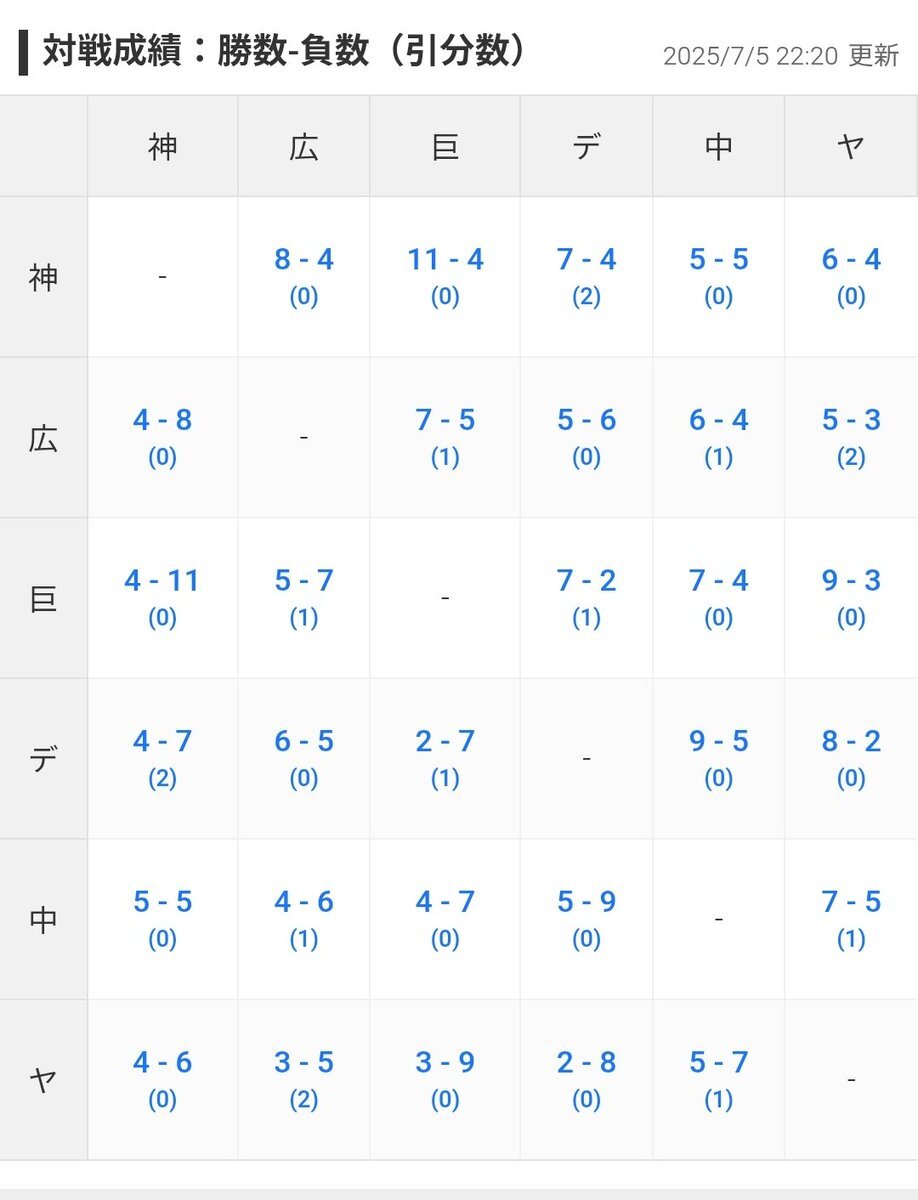Image resolution: width=918 pixels, height=1200 pixels.
Task: Select 中 vs ヤ record 7 - 5
Action: [x=851, y=903]
